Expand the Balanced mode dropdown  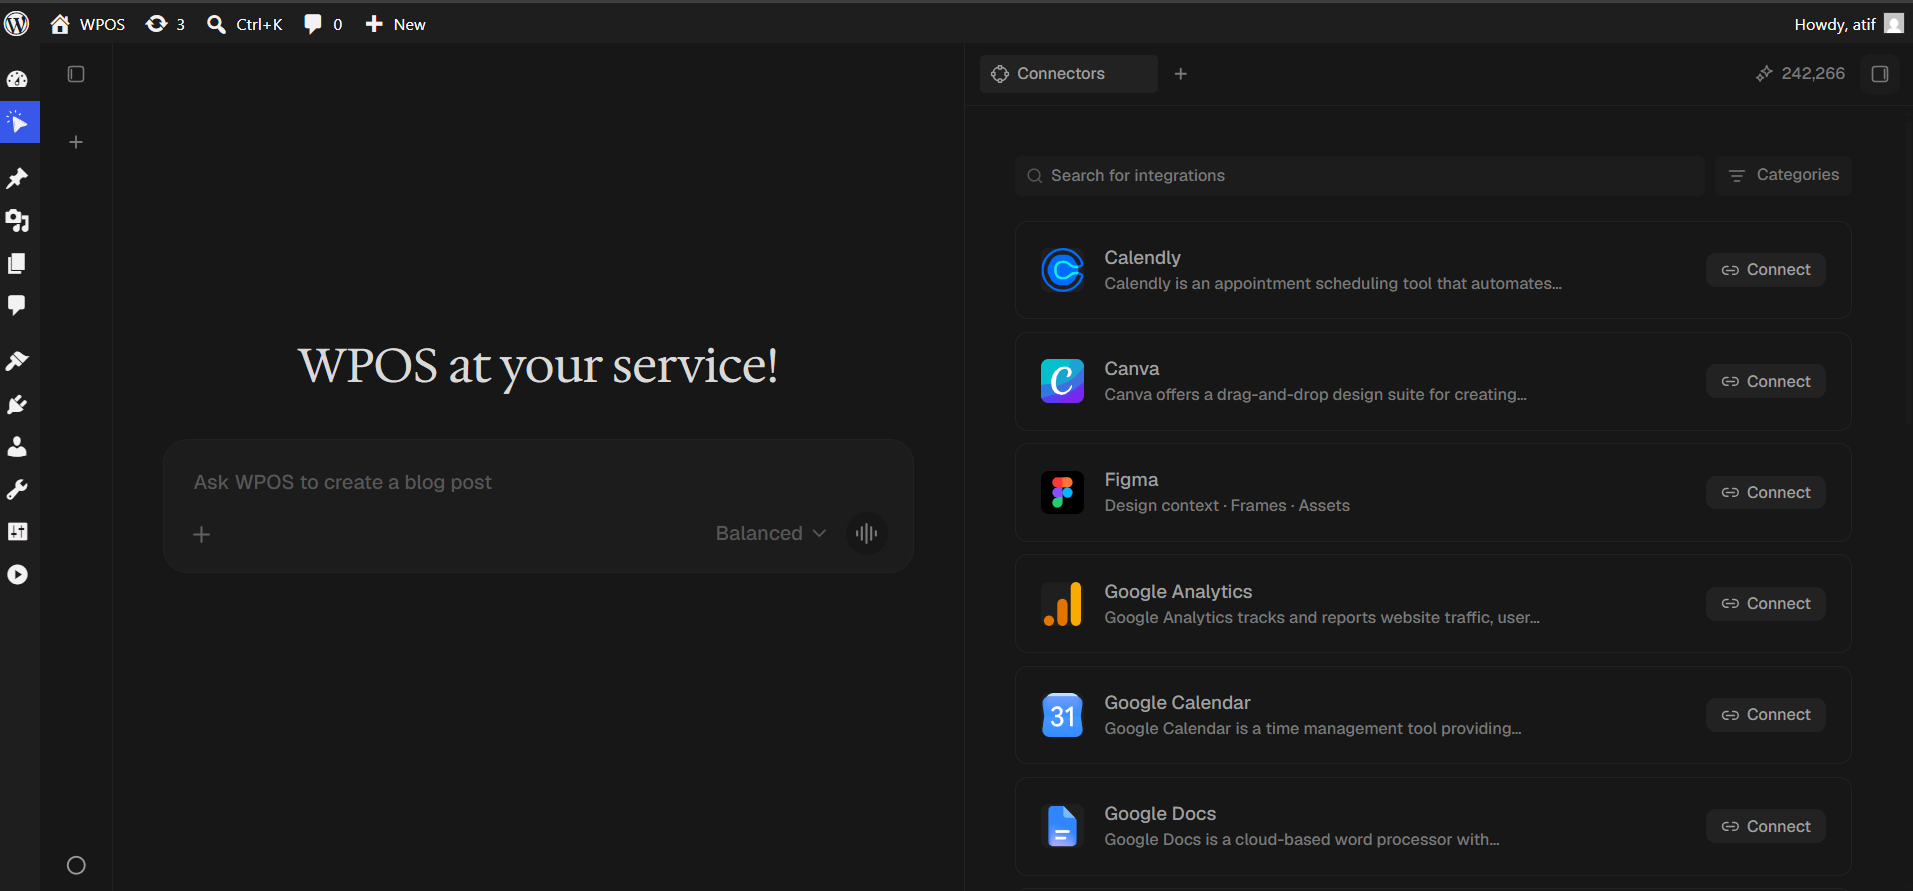[x=770, y=533]
